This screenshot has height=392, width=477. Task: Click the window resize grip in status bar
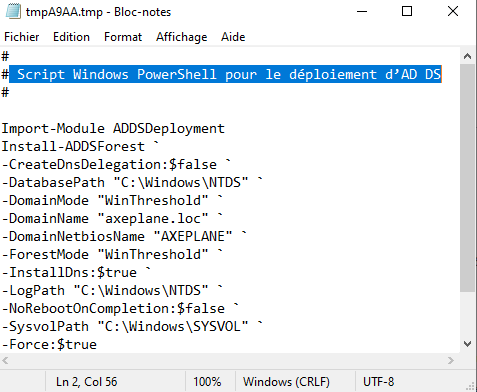(x=470, y=386)
